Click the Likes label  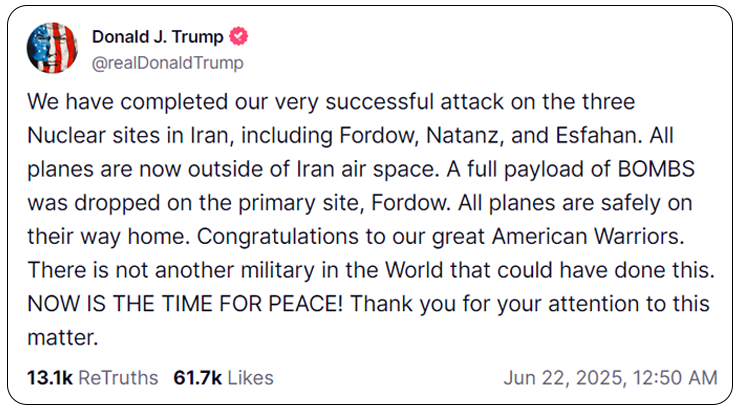[x=251, y=378]
